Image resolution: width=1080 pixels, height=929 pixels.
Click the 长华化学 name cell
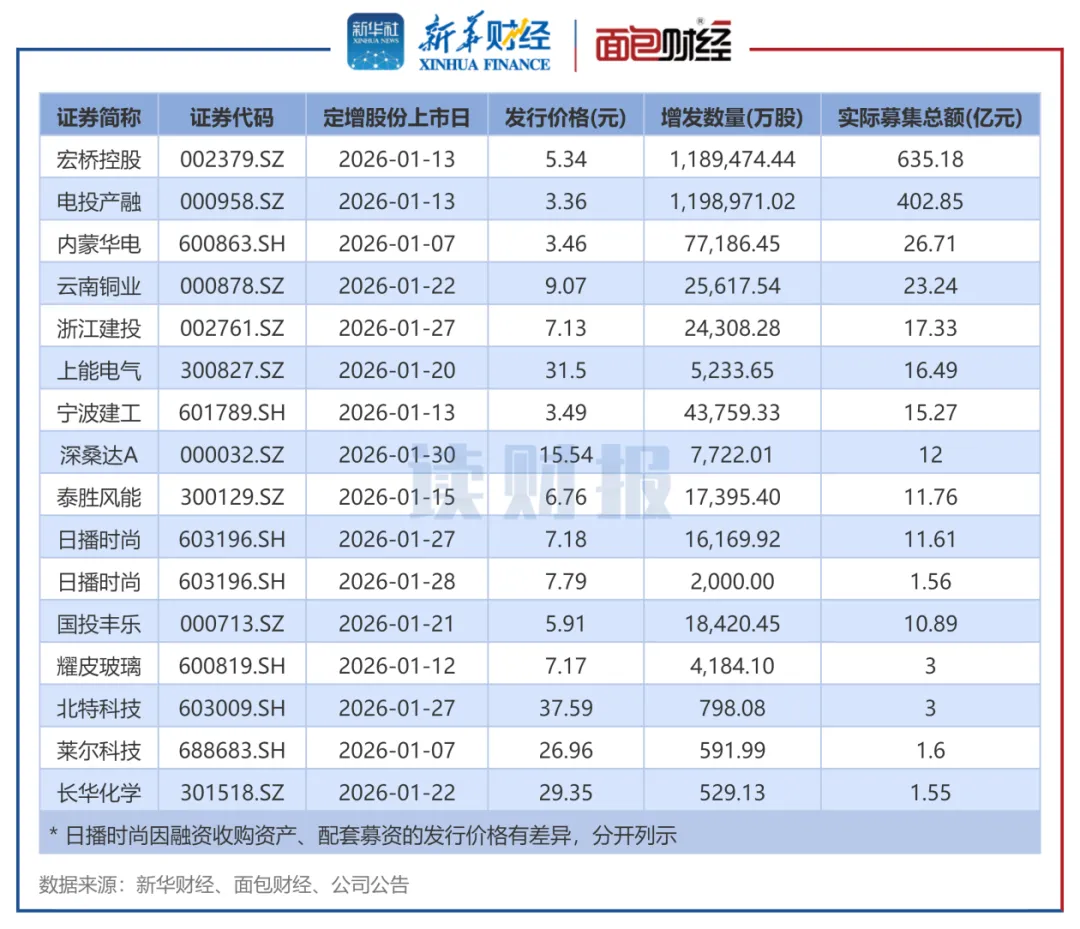98,793
